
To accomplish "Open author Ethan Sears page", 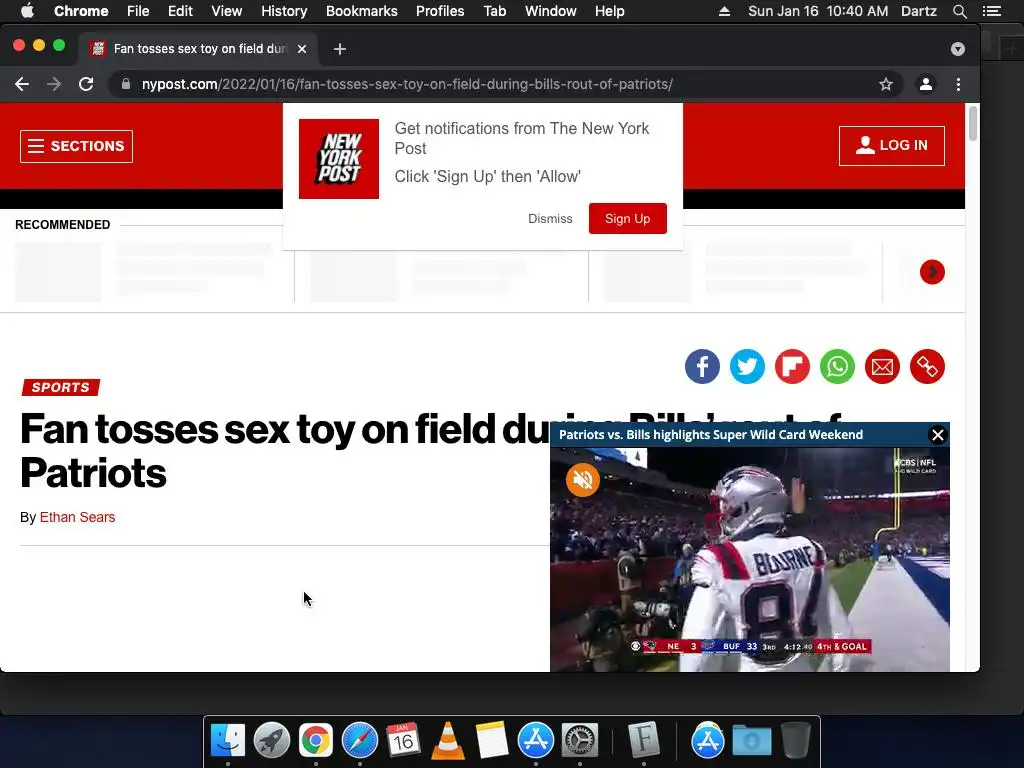I will (x=77, y=517).
